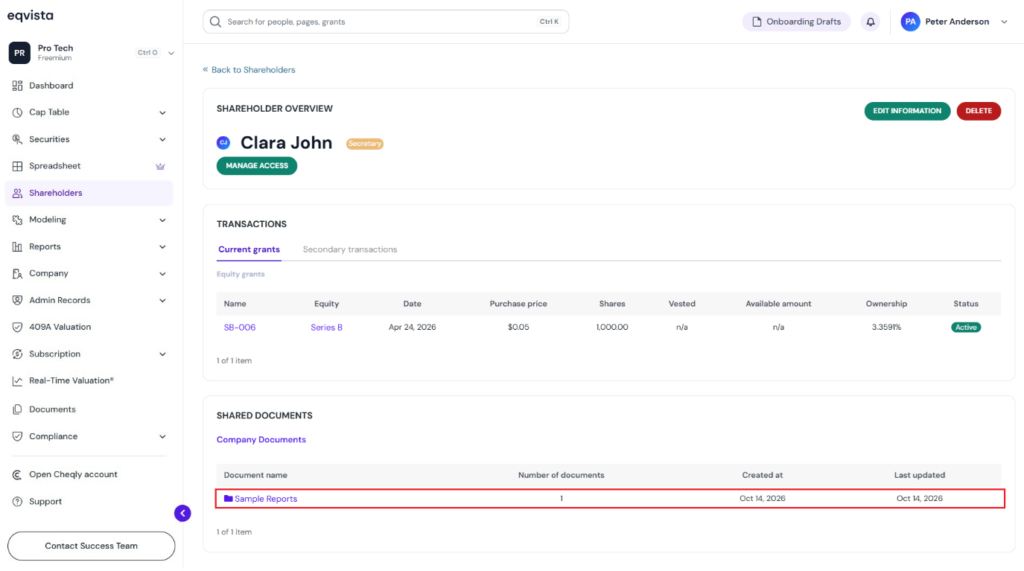Screen dimensions: 1024x571
Task: Click the search for people, pages, grants field
Action: click(385, 22)
